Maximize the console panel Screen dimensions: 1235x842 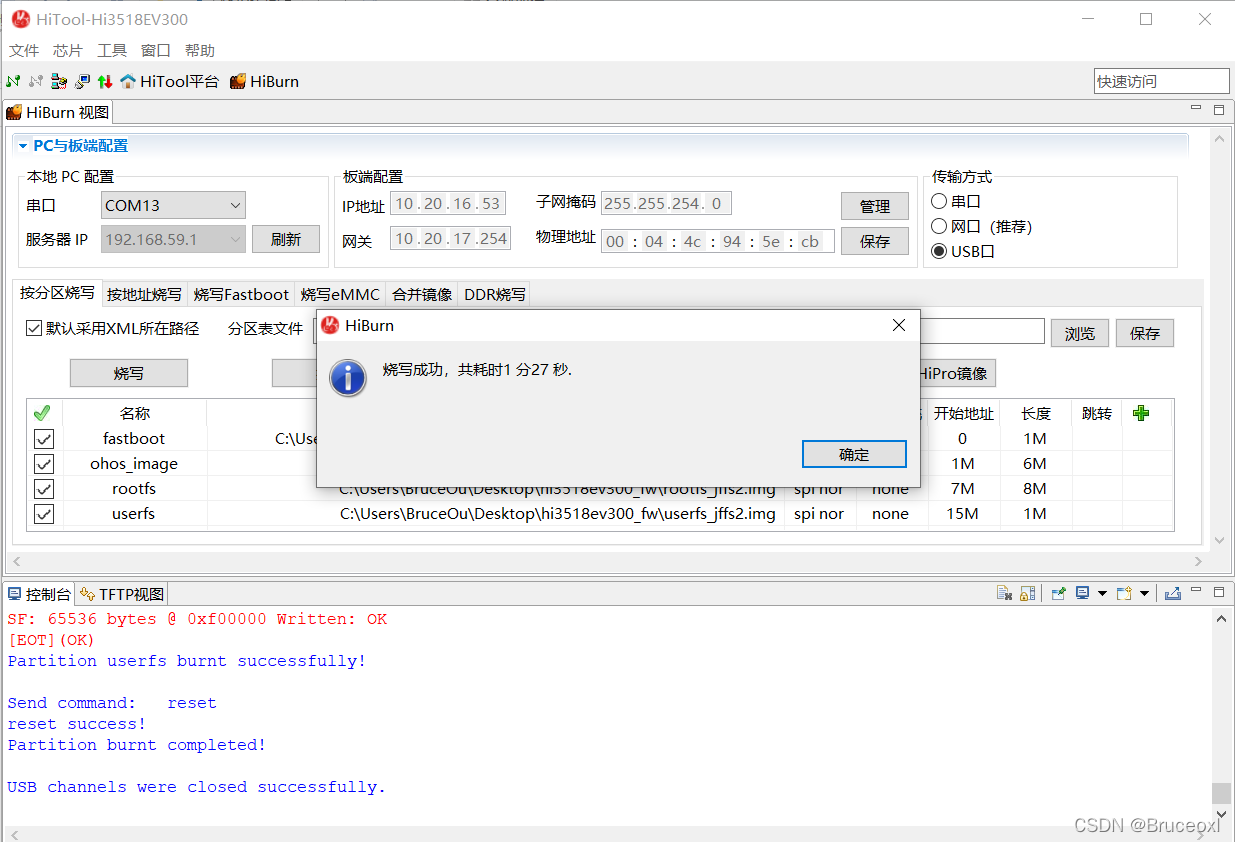coord(1218,593)
